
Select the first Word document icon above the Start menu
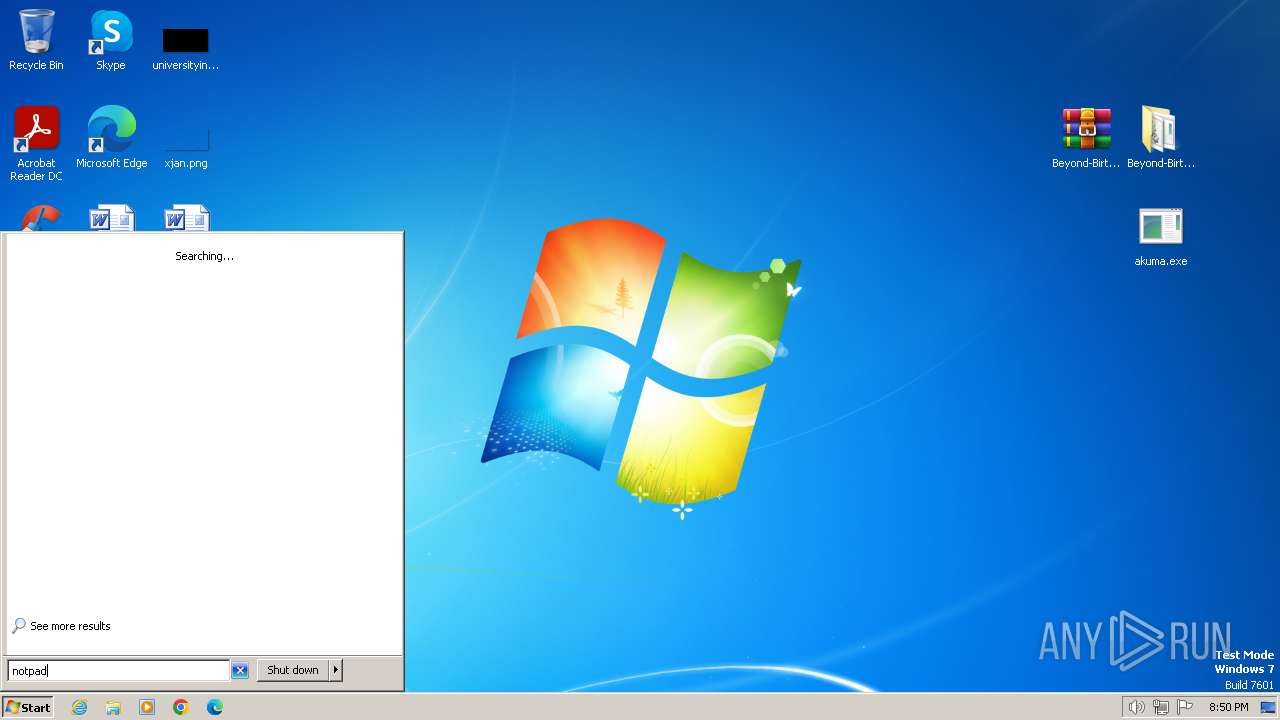pyautogui.click(x=111, y=218)
